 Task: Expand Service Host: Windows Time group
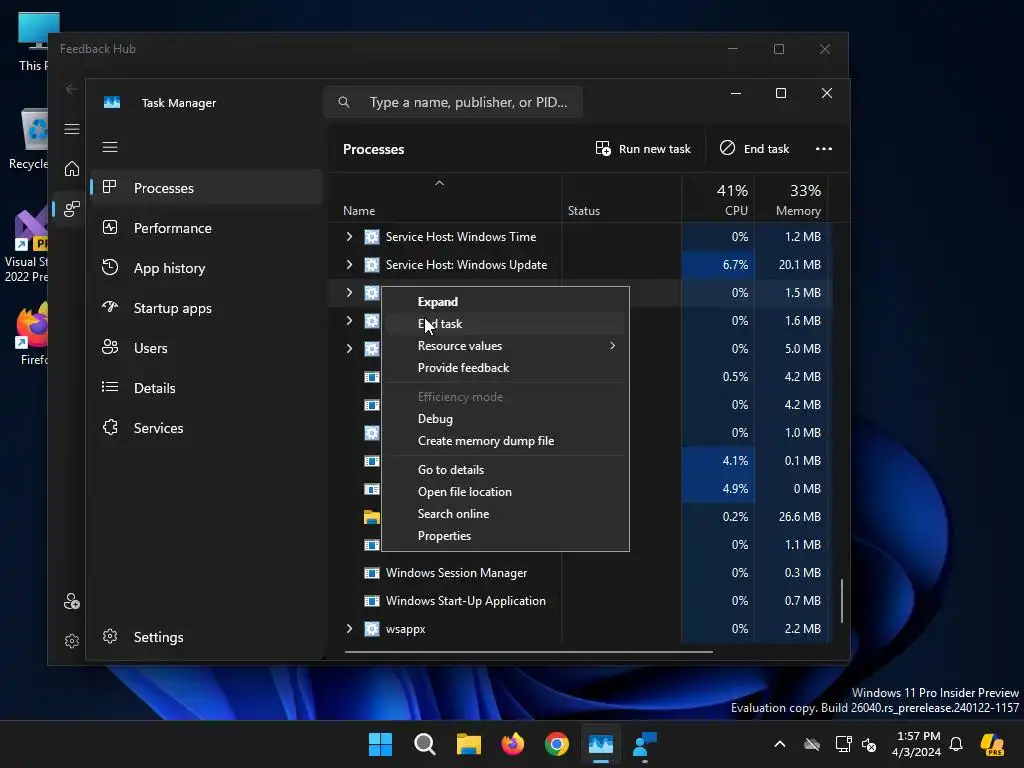click(349, 236)
